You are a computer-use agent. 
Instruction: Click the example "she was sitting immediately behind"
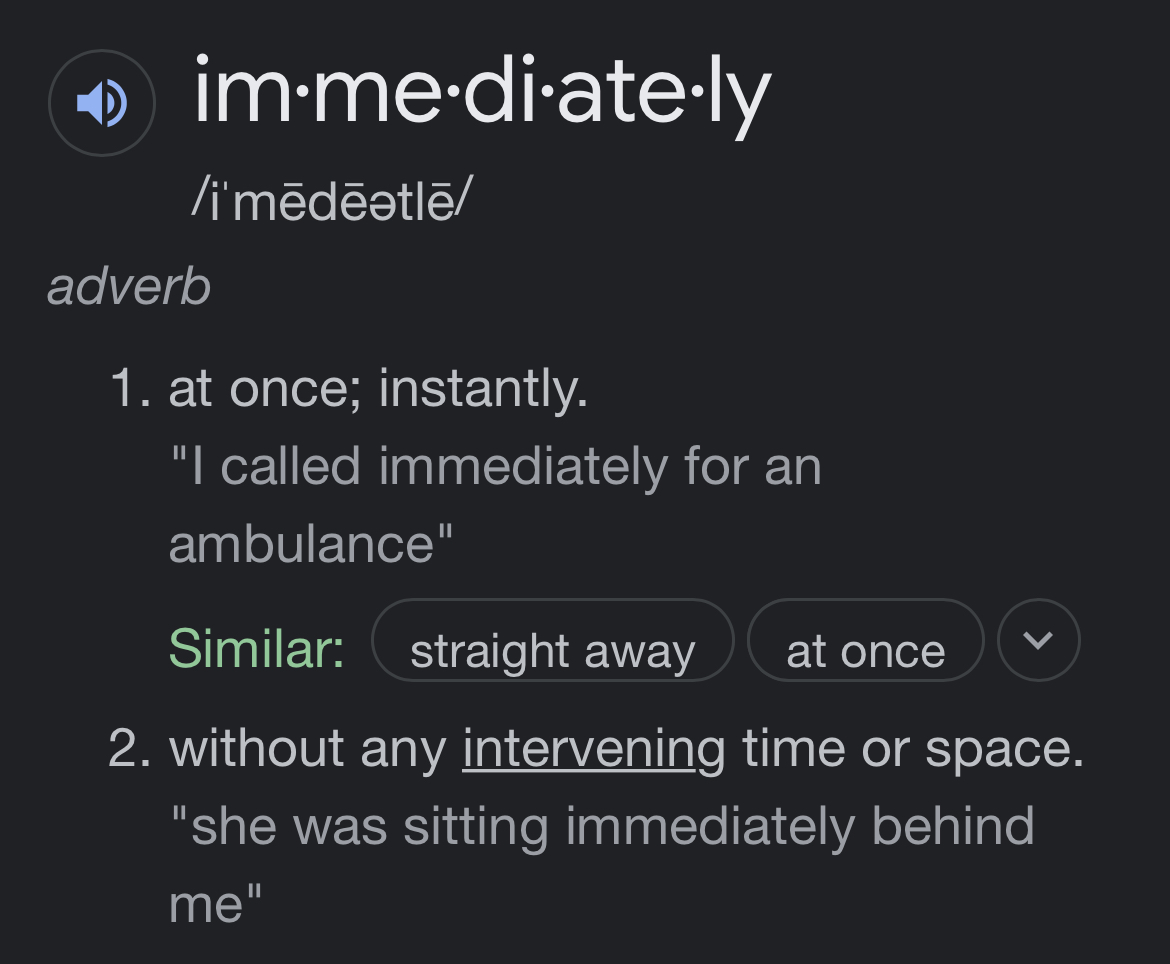[x=602, y=827]
